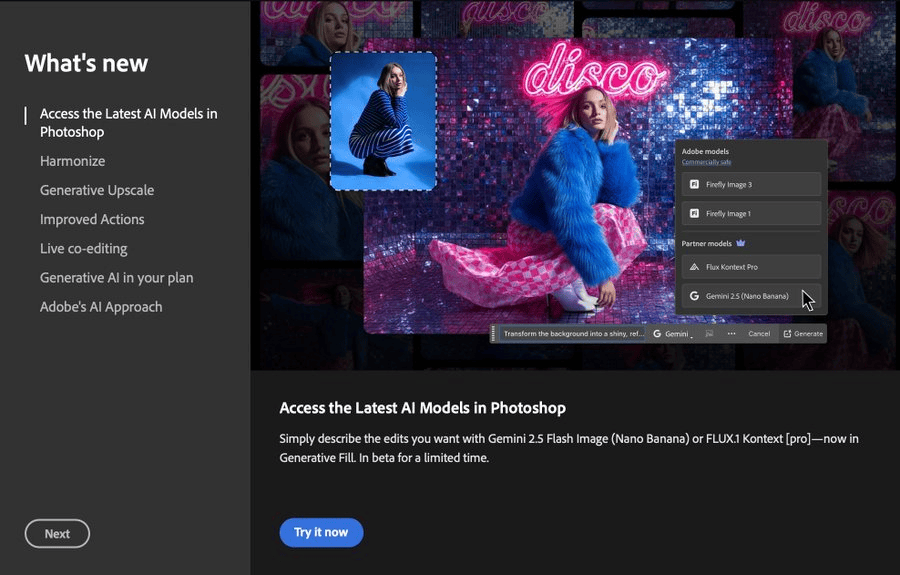Open the Generative Upscale section
900x575 pixels.
[x=97, y=190]
